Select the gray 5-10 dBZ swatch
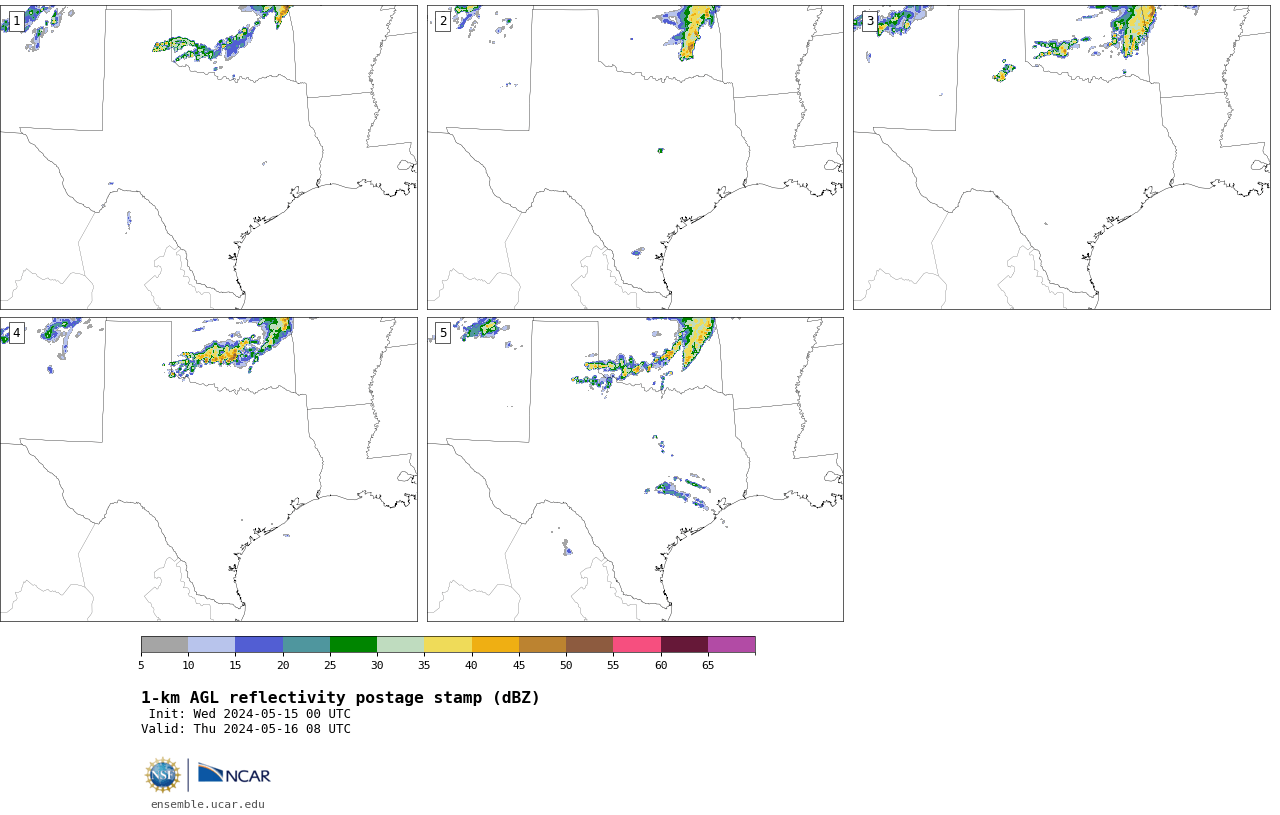 pyautogui.click(x=164, y=644)
